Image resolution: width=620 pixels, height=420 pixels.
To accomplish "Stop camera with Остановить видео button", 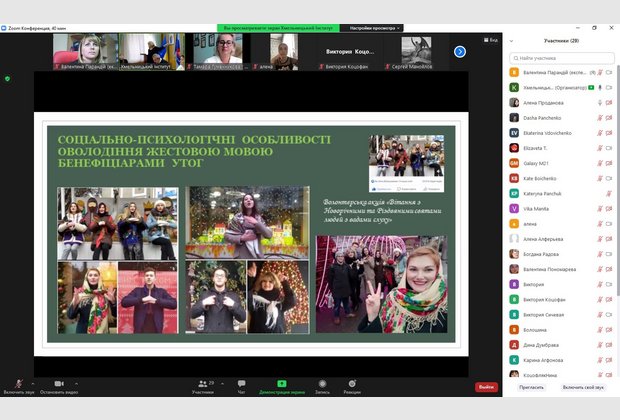I will pos(59,385).
